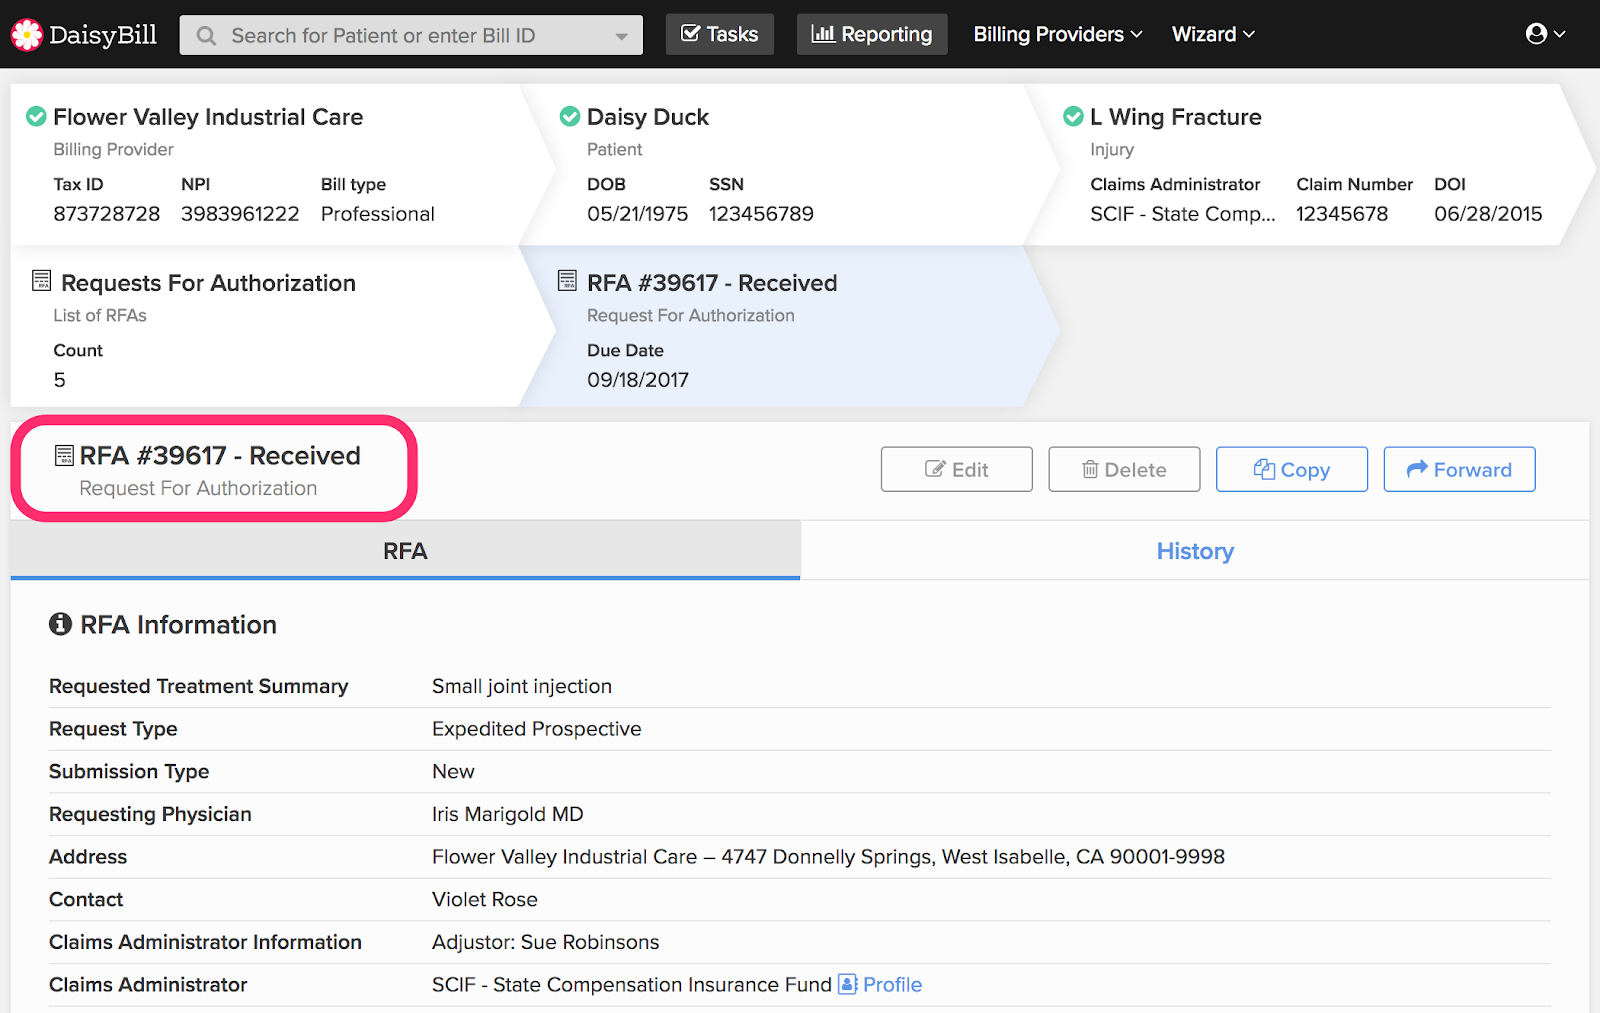Open the Reporting page

click(x=872, y=34)
